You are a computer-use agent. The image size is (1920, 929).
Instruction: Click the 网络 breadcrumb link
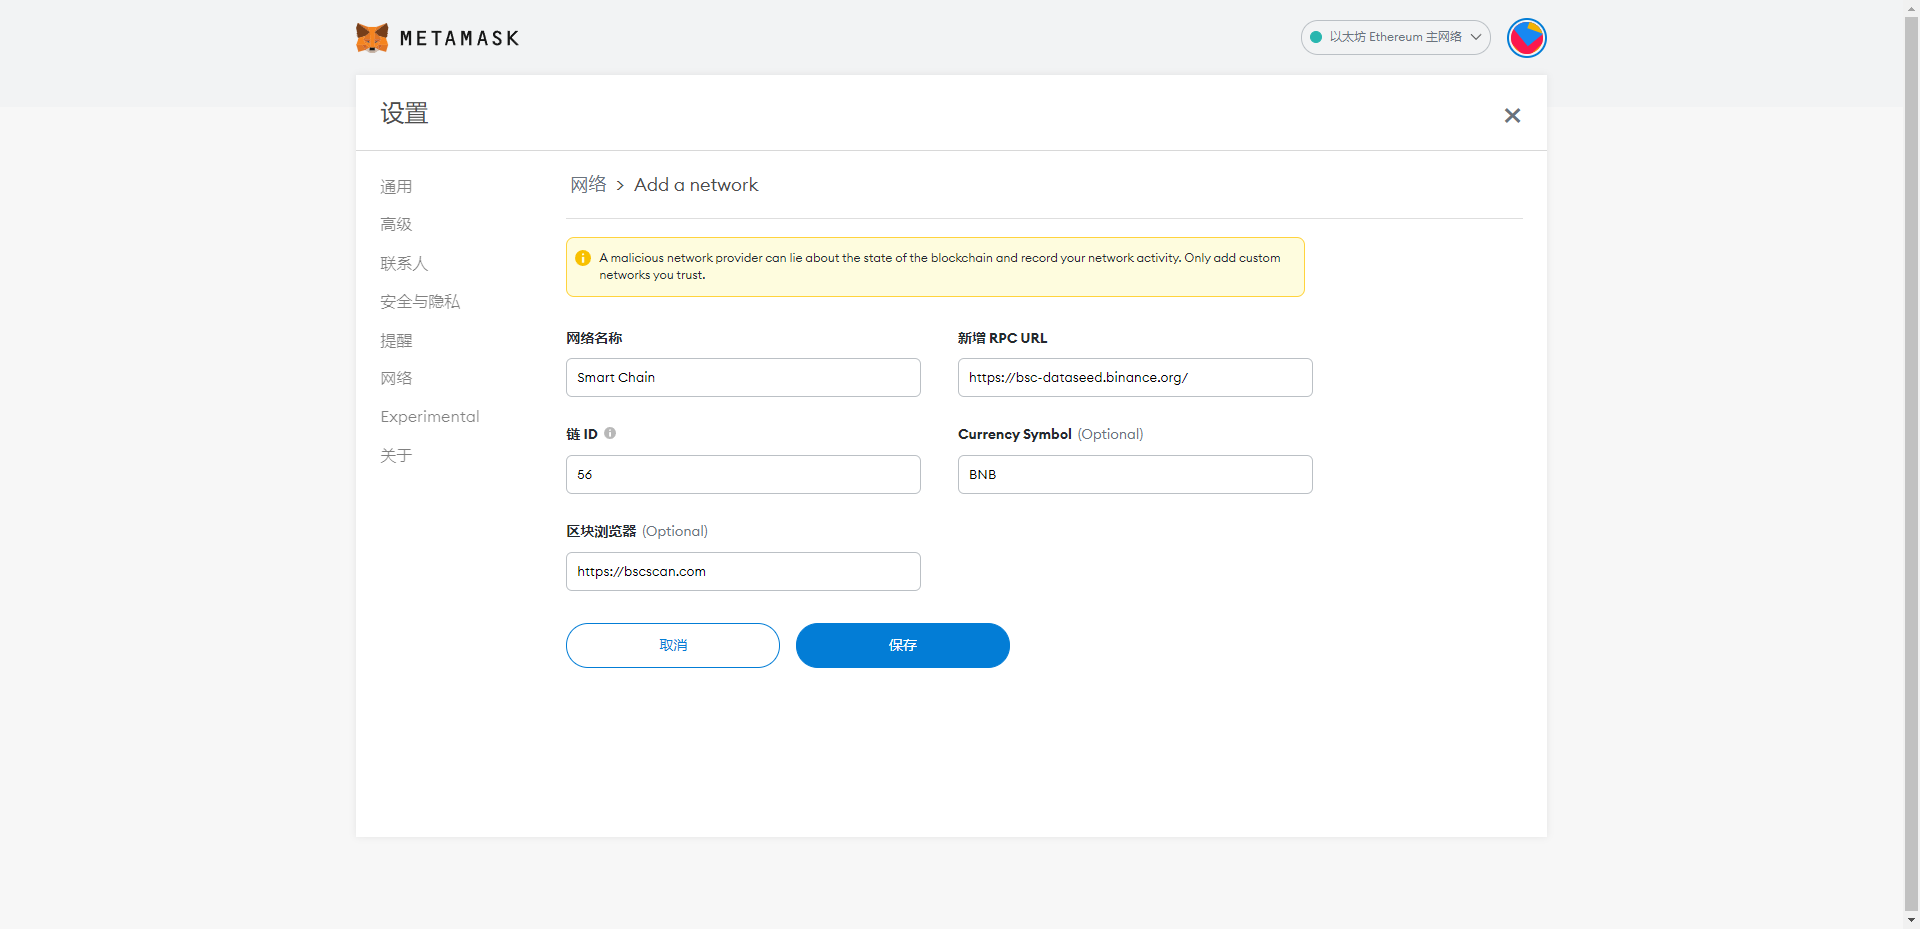[x=588, y=184]
